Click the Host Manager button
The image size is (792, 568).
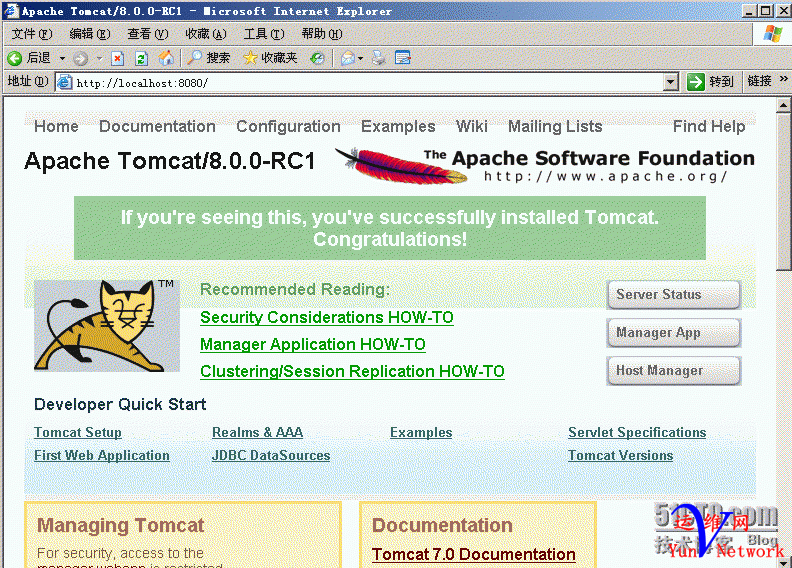click(x=674, y=371)
